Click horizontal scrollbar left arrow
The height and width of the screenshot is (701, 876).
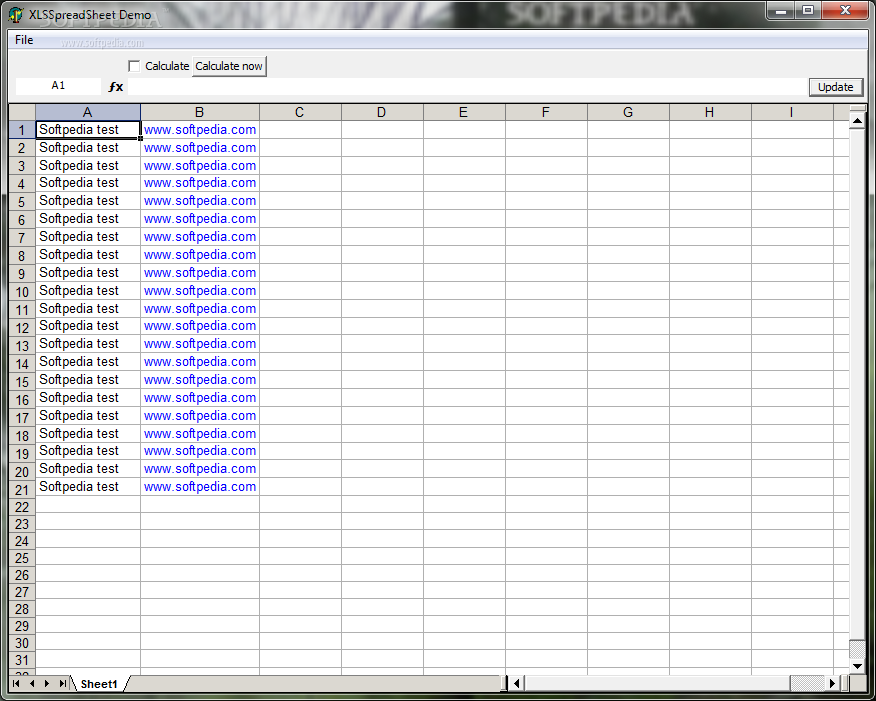(x=517, y=683)
